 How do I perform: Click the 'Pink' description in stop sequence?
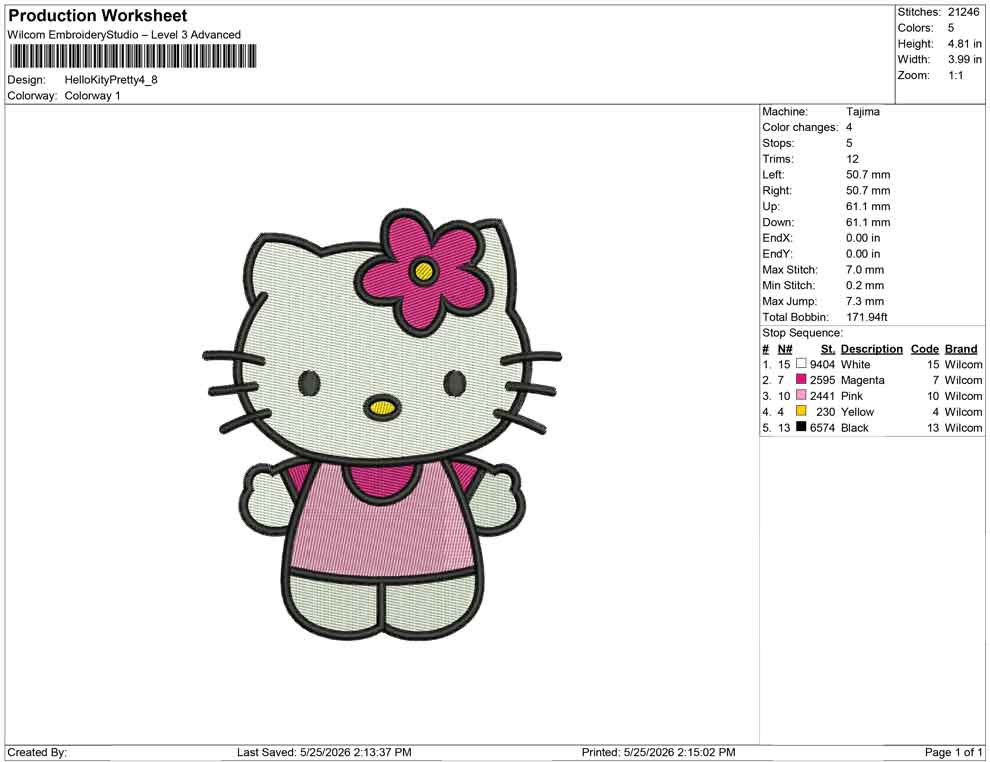coord(852,396)
